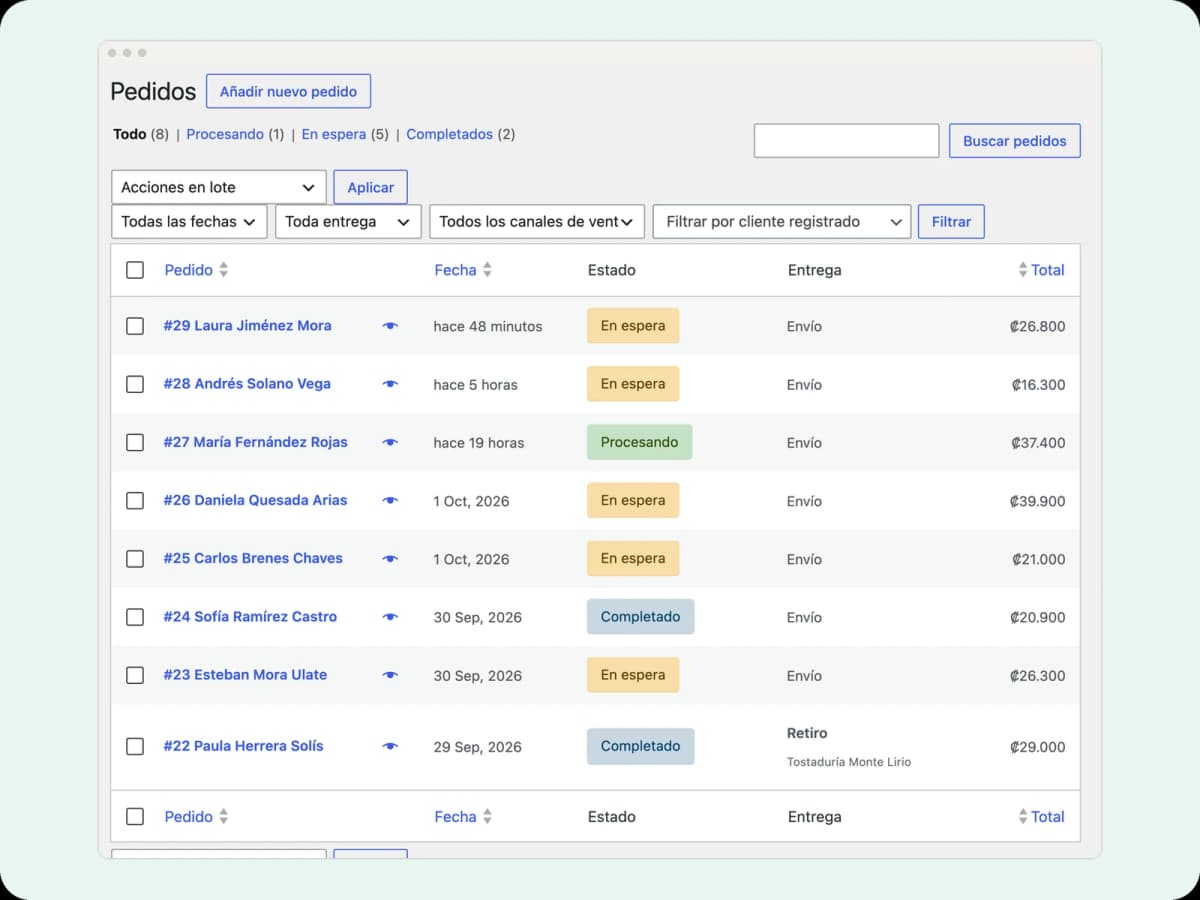This screenshot has height=900, width=1200.
Task: Click the Buscar pedidos button
Action: 1015,141
